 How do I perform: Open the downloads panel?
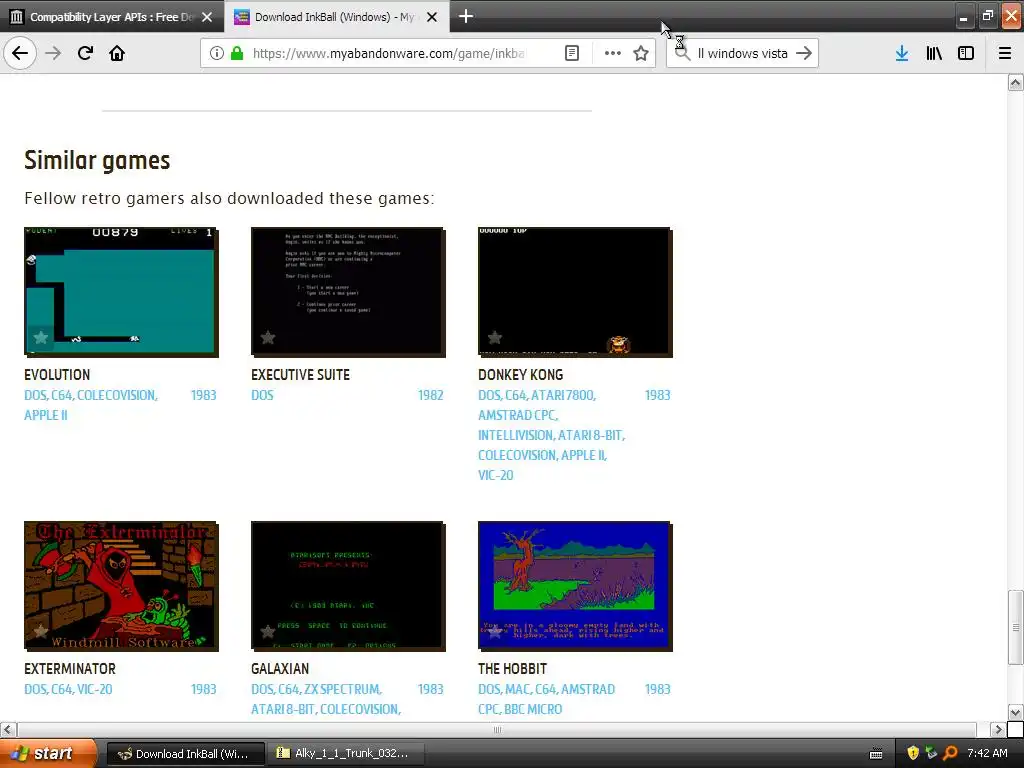point(902,54)
